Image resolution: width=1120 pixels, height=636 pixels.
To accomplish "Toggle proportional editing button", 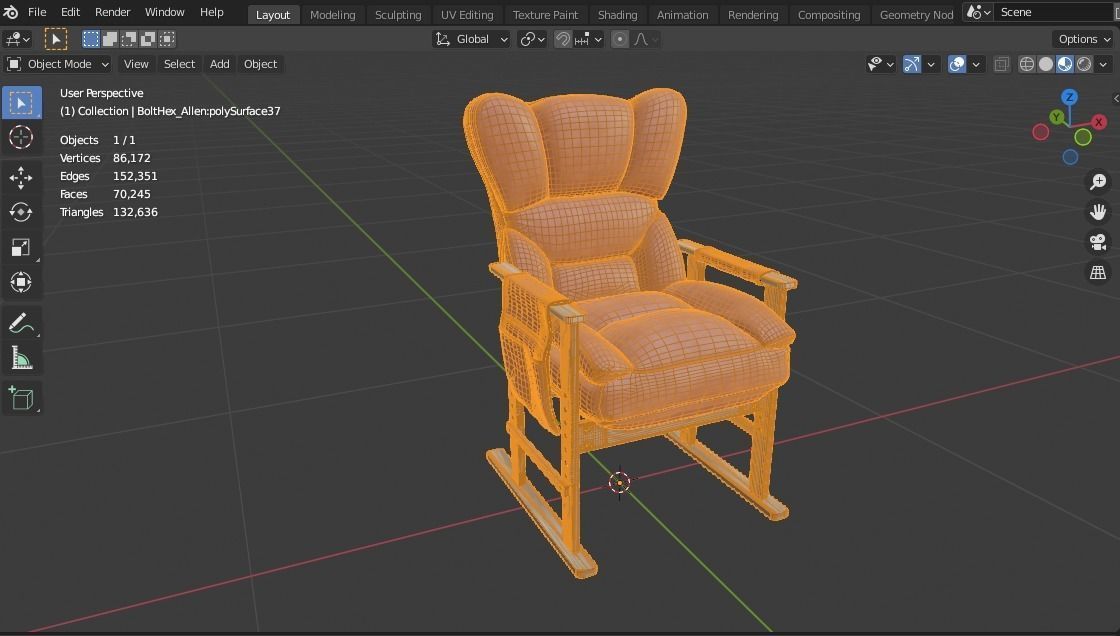I will 620,39.
